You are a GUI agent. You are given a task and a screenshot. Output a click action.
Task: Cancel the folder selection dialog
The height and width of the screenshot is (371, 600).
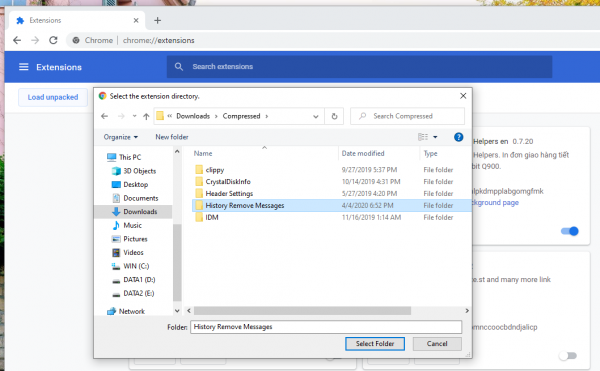point(437,343)
